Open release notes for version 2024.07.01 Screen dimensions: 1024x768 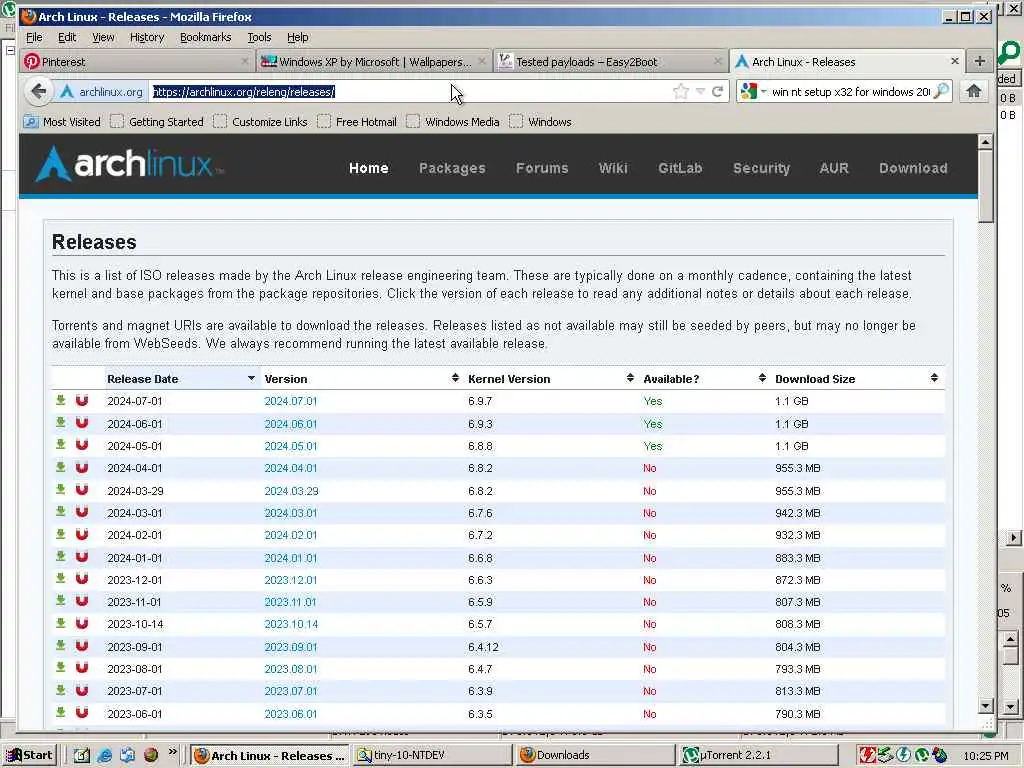coord(291,401)
